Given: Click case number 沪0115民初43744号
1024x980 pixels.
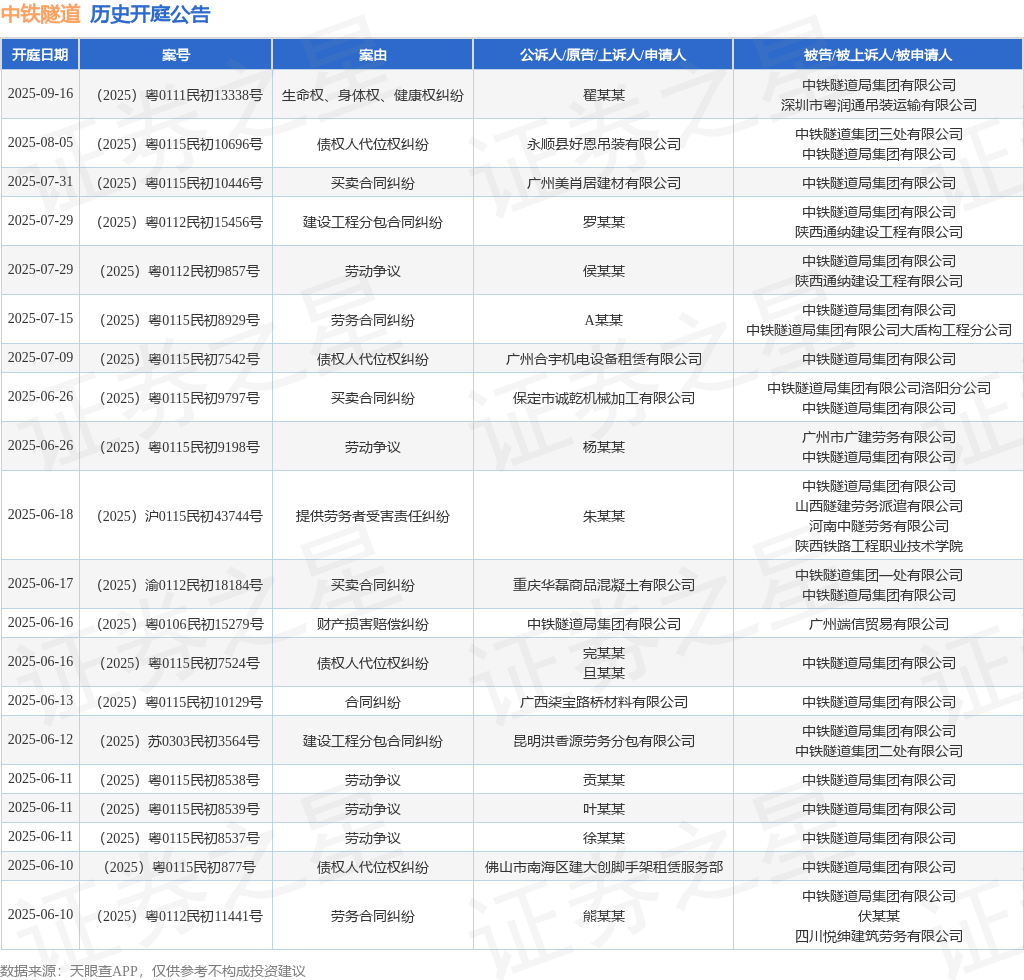Looking at the screenshot, I should pyautogui.click(x=180, y=516).
